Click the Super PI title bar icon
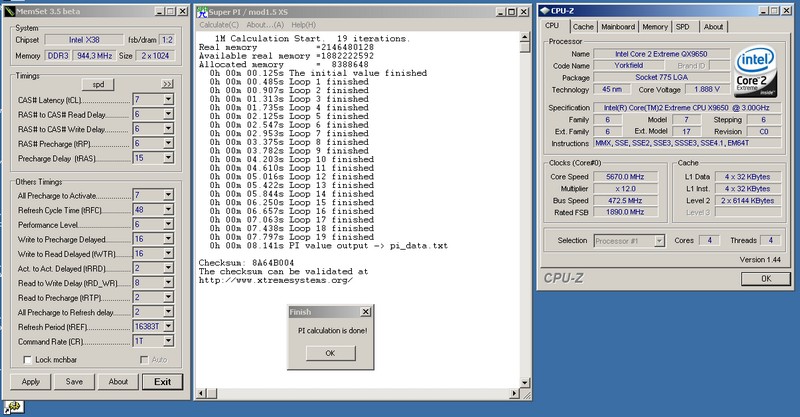800x417 pixels. tap(202, 12)
